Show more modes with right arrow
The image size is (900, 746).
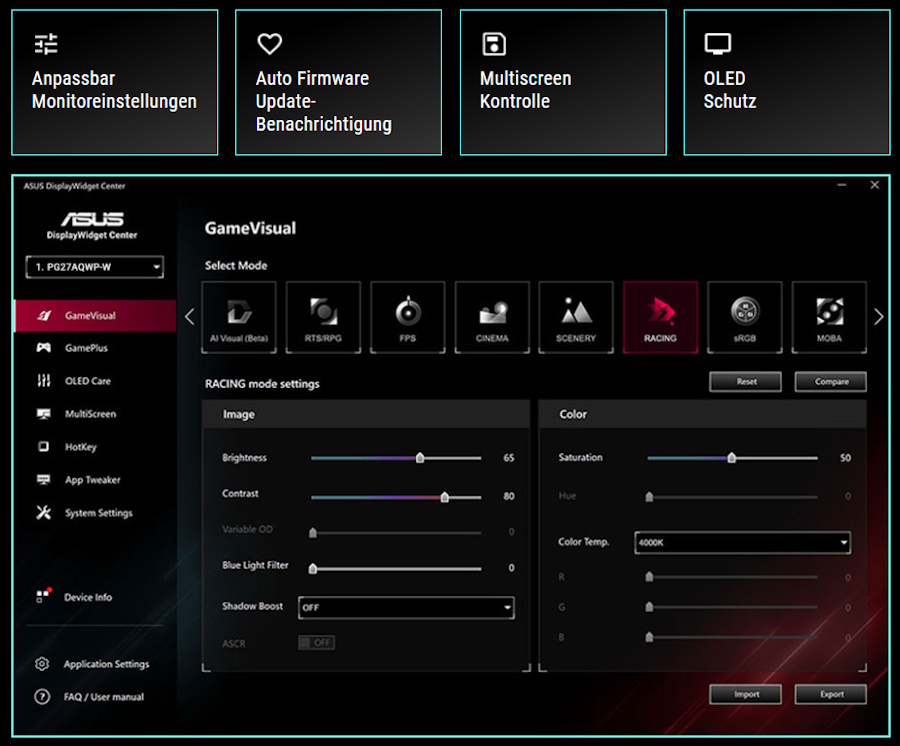coord(879,317)
